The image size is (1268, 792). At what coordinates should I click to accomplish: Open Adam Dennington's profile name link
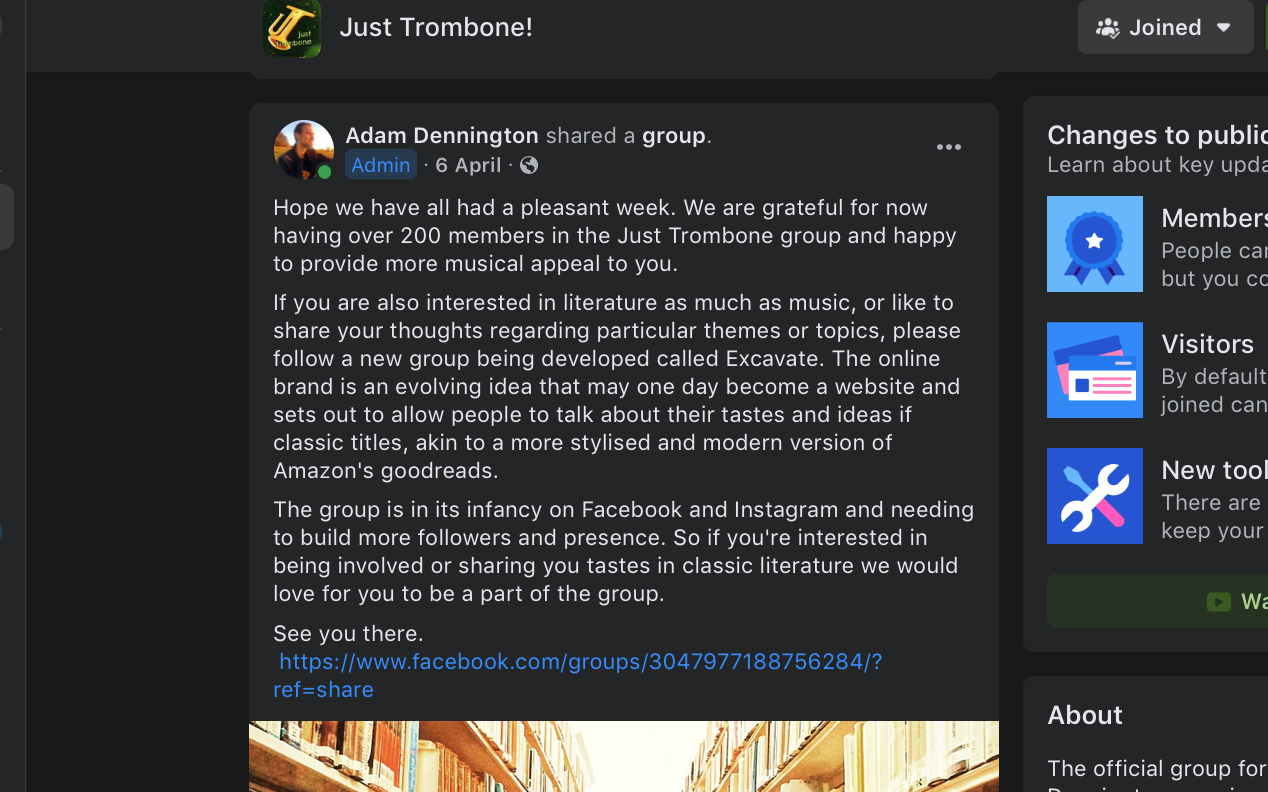(x=441, y=135)
